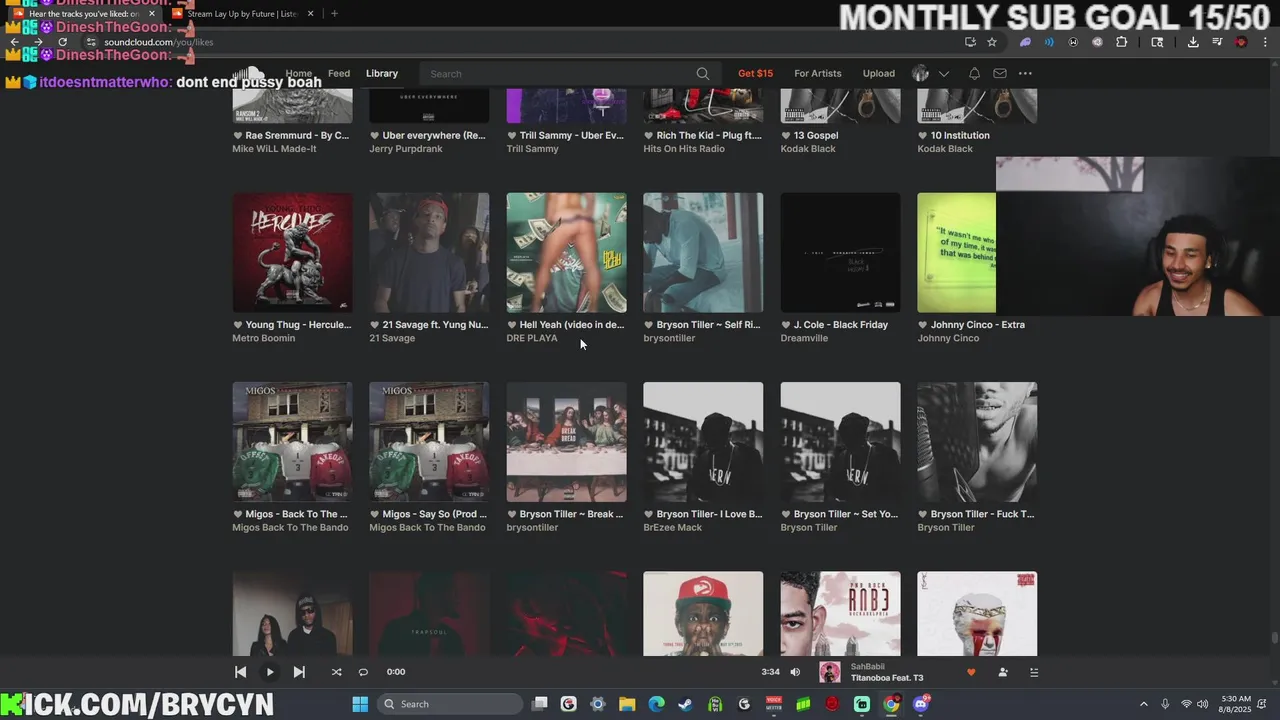Unlike '13 Gospel' via its heart icon
This screenshot has height=720, width=1280.
786,135
